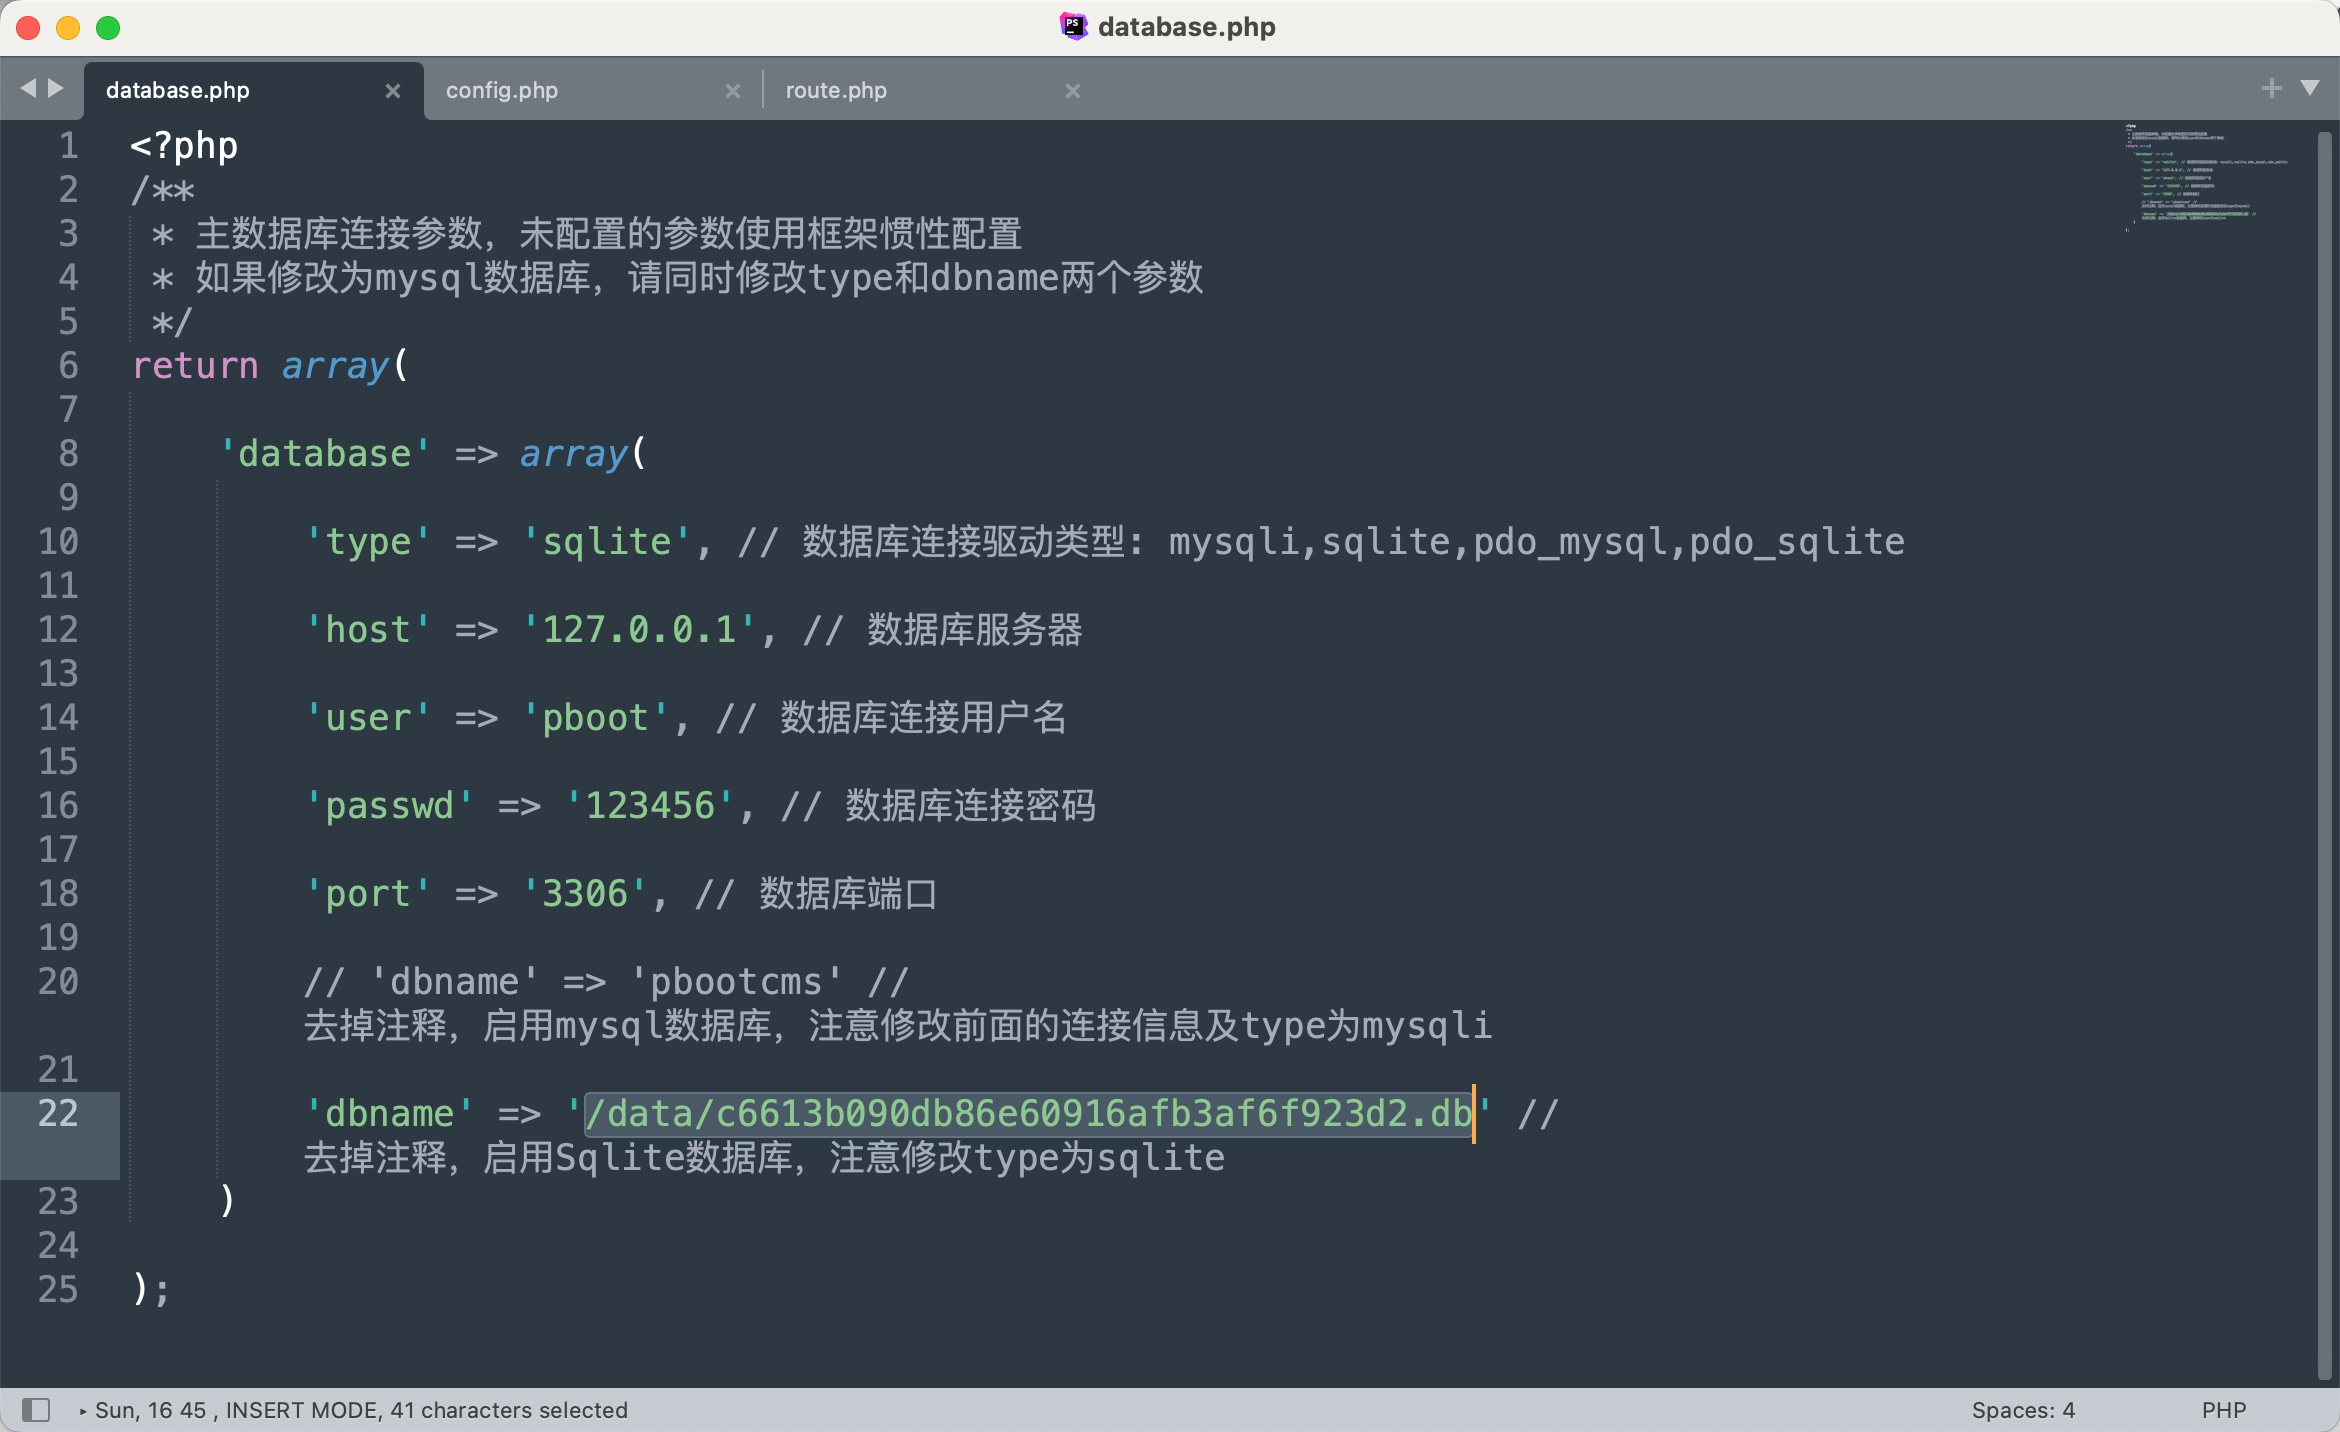Screen dimensions: 2340x1432
Task: Click the back navigation arrow in tab bar
Action: pyautogui.click(x=28, y=89)
